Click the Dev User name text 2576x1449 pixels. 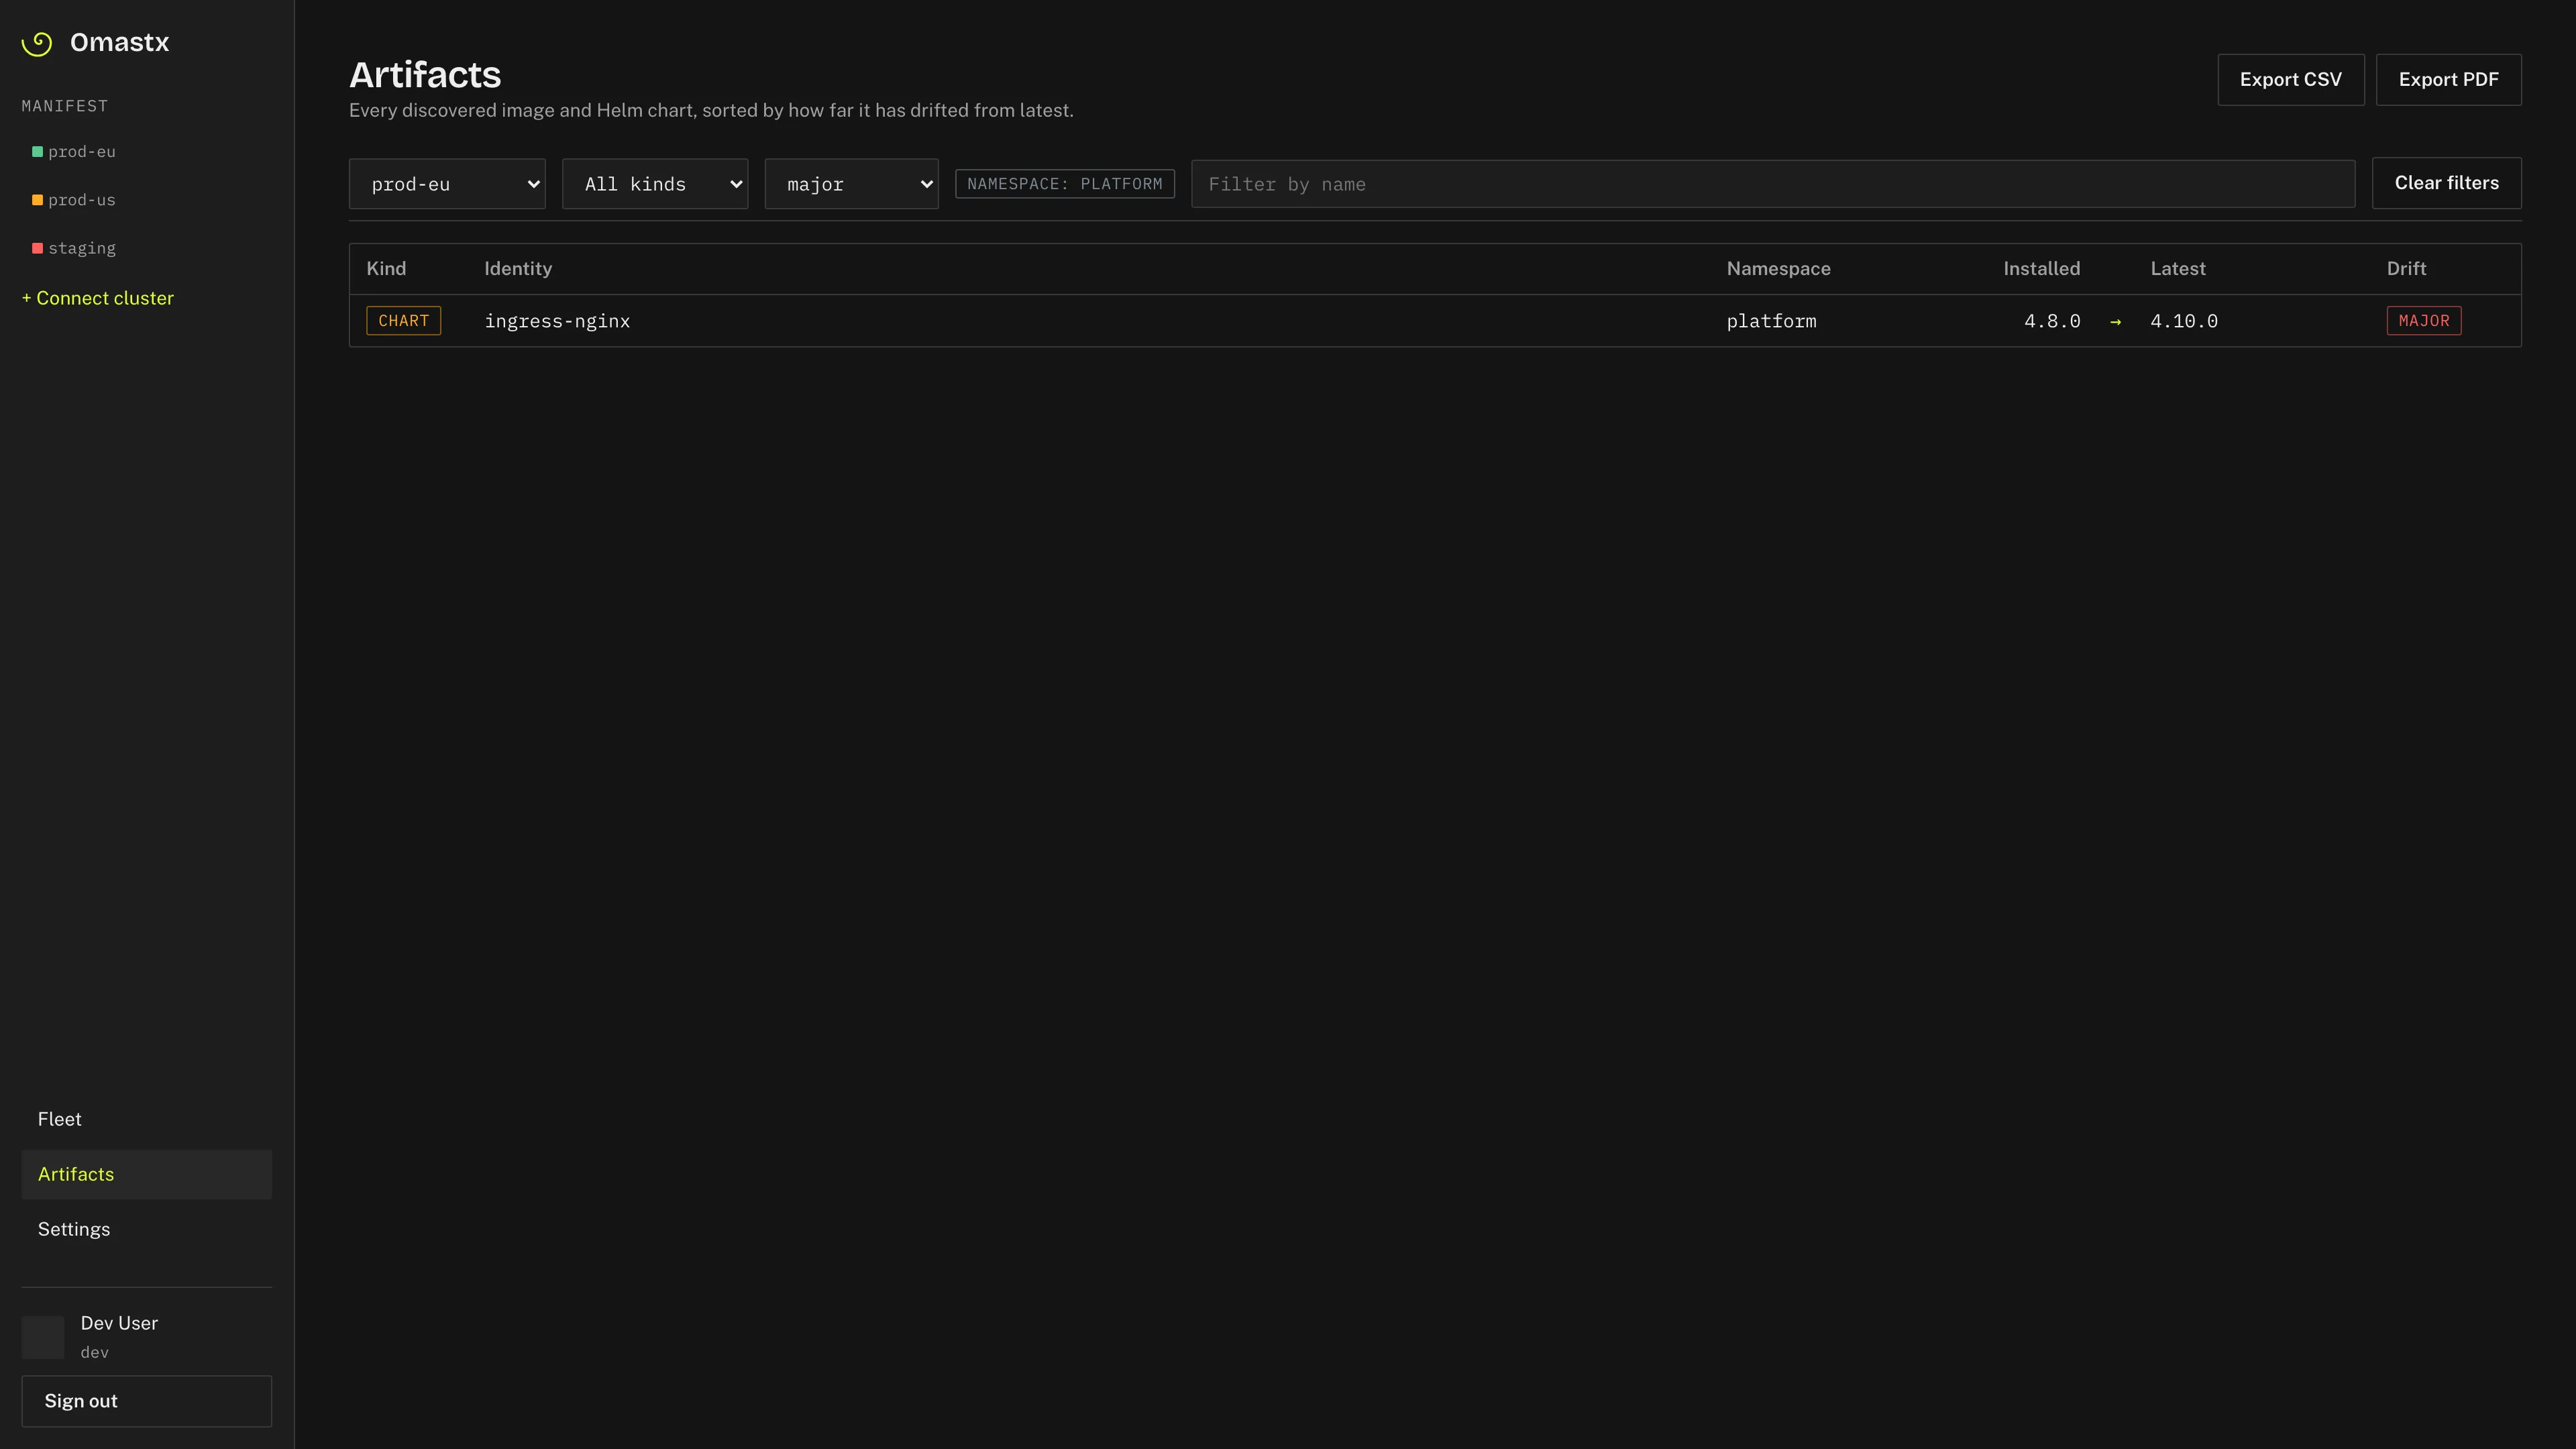click(119, 1323)
